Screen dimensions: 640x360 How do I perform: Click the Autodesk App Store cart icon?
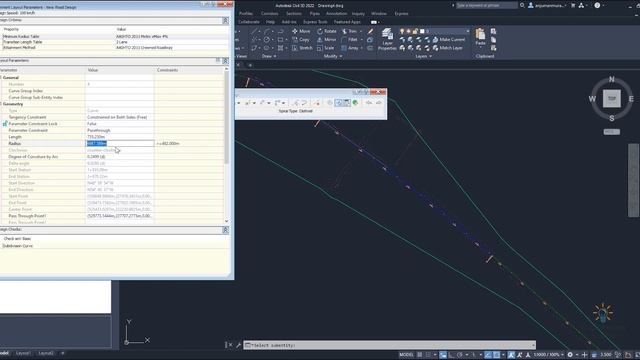[573, 5]
